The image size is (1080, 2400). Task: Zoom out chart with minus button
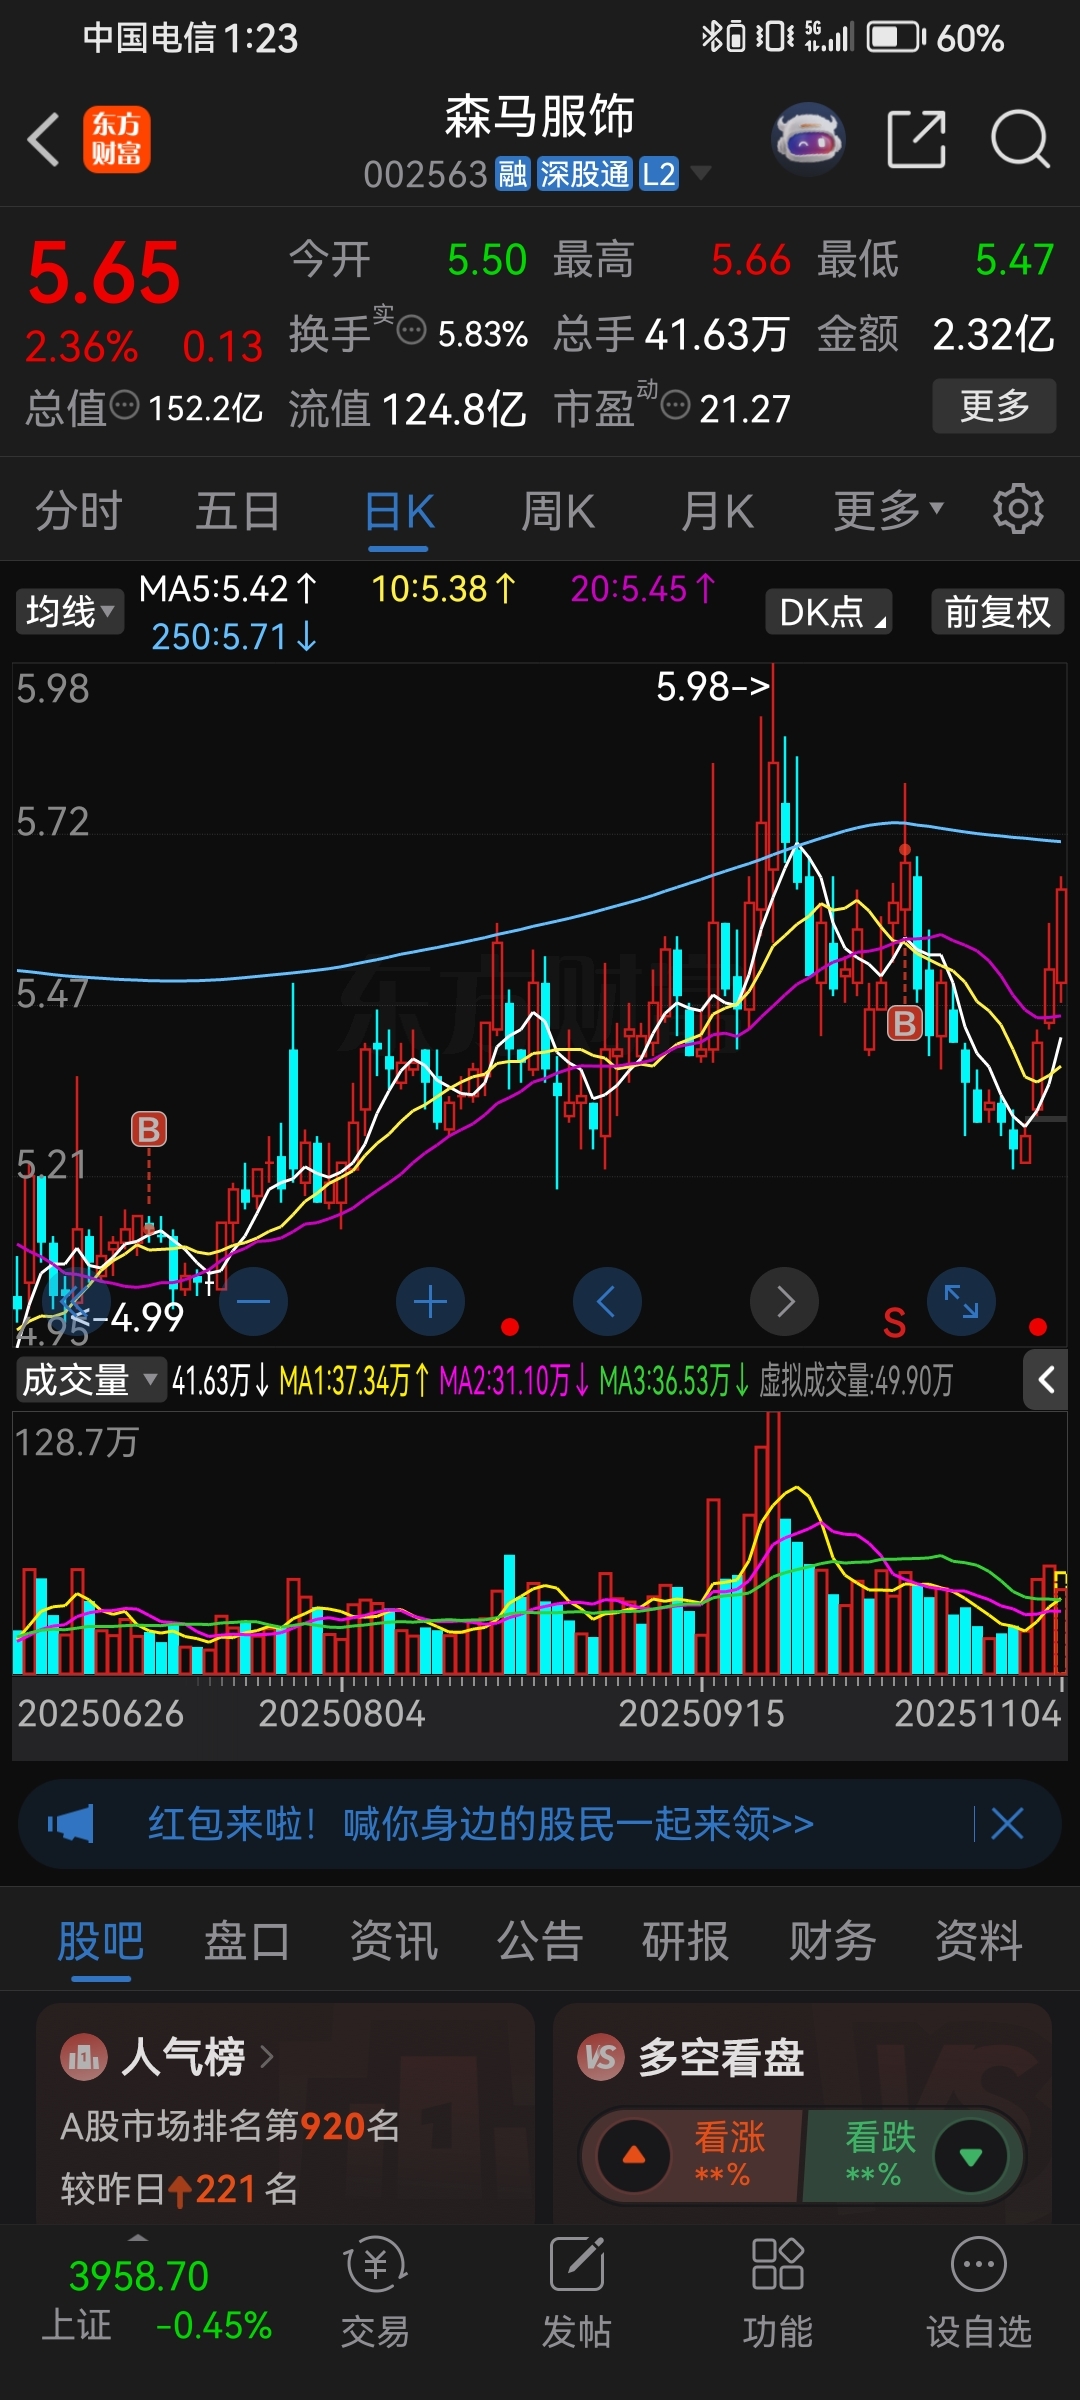[x=253, y=1302]
